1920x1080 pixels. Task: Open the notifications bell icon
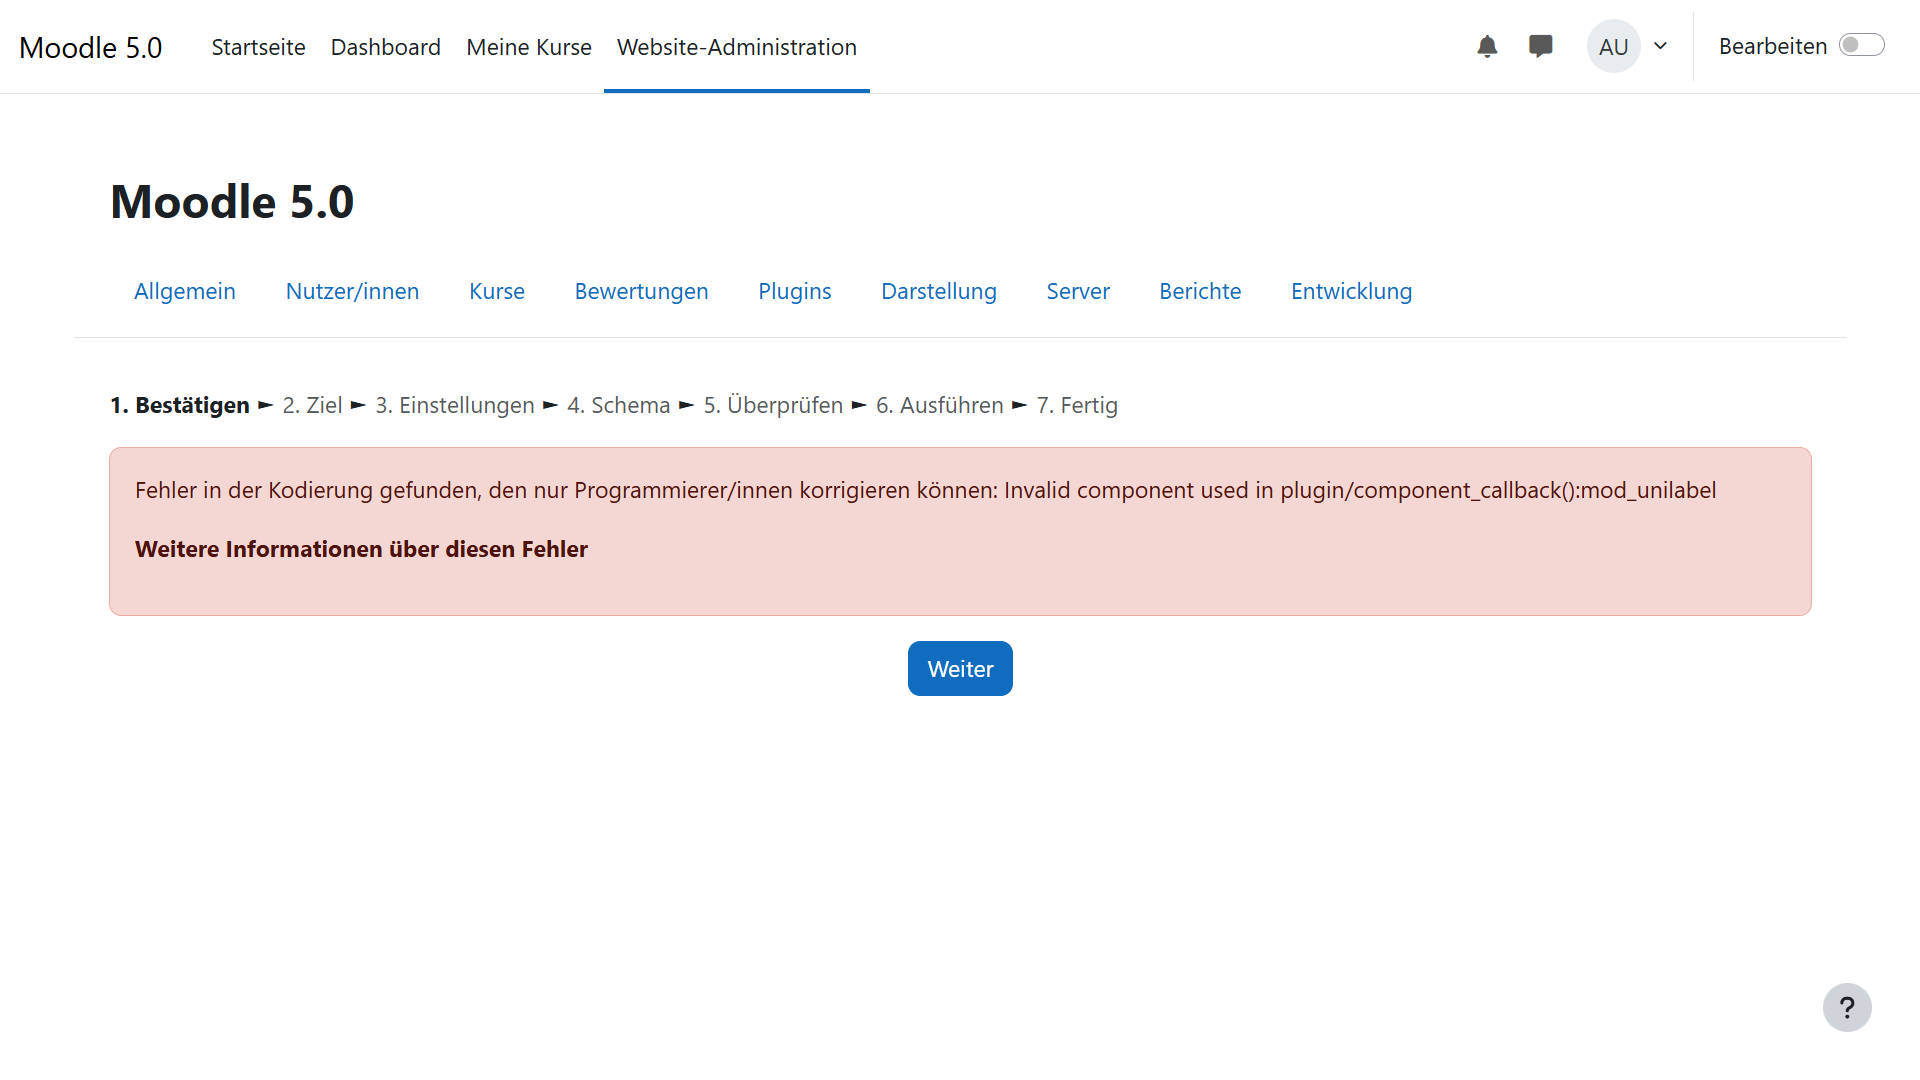(1487, 47)
